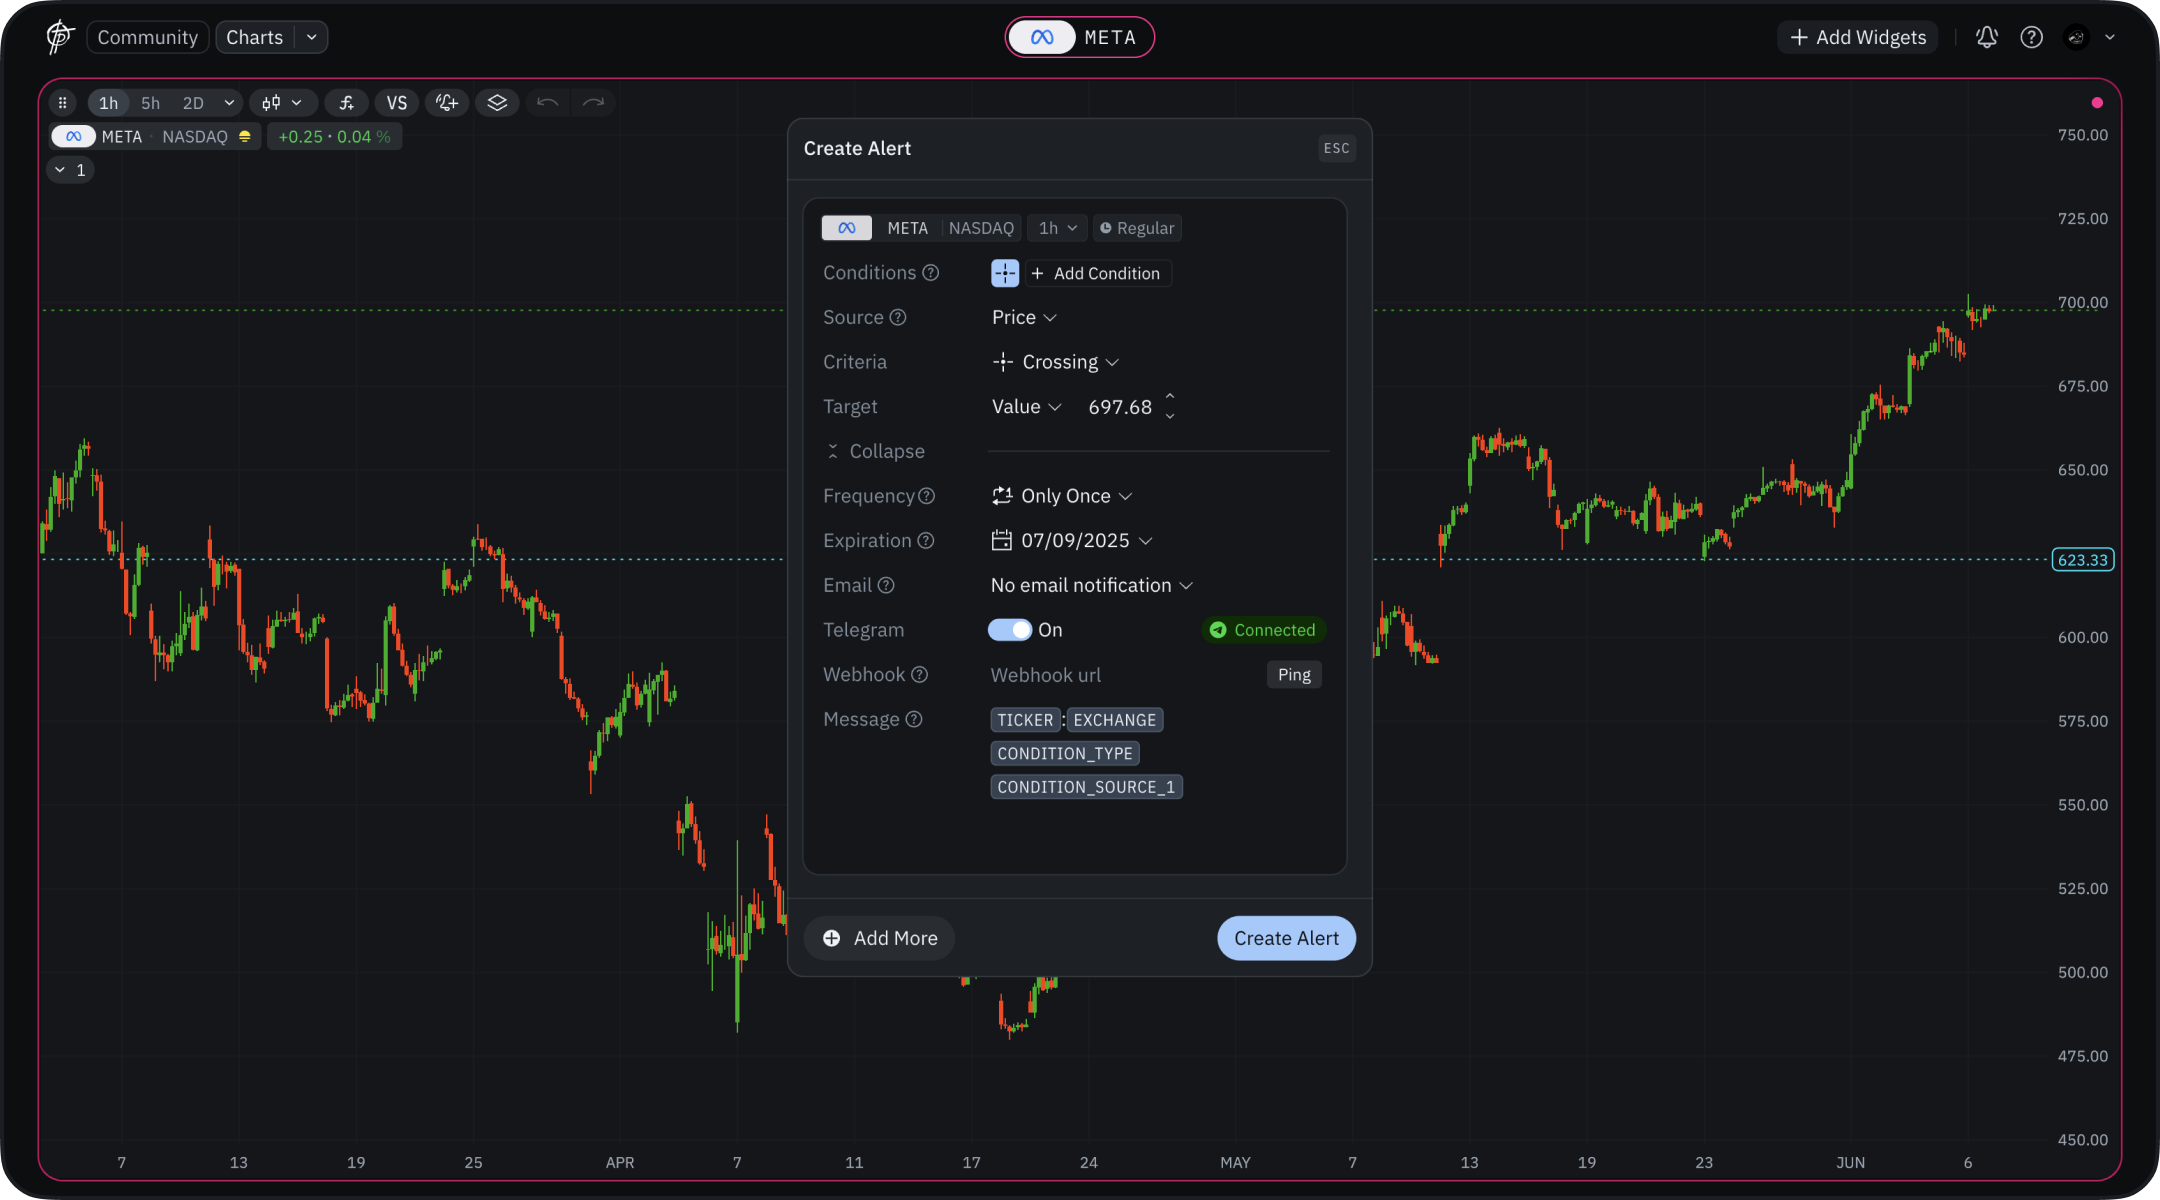
Task: Open the indicators function icon
Action: 346,103
